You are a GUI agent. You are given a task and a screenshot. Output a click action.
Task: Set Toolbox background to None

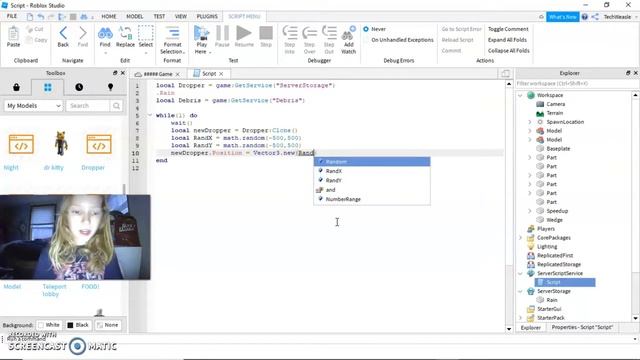point(108,325)
